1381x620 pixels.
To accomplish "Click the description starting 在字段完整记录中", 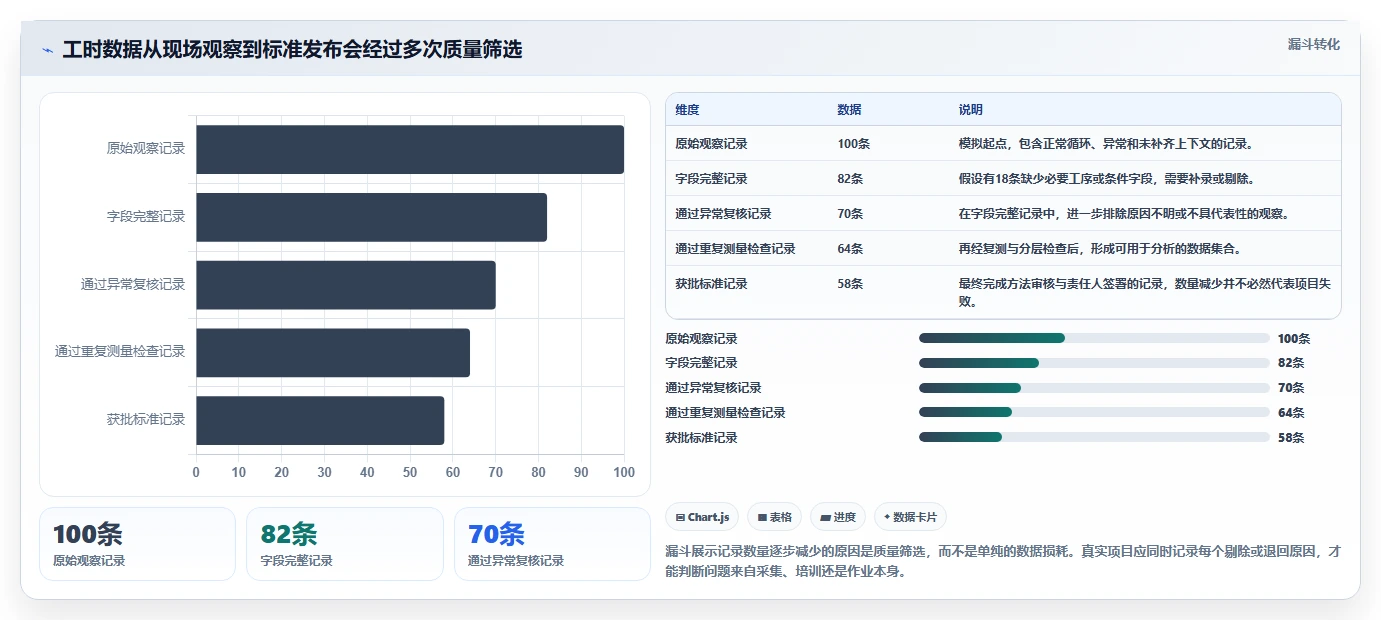I will pos(1127,214).
